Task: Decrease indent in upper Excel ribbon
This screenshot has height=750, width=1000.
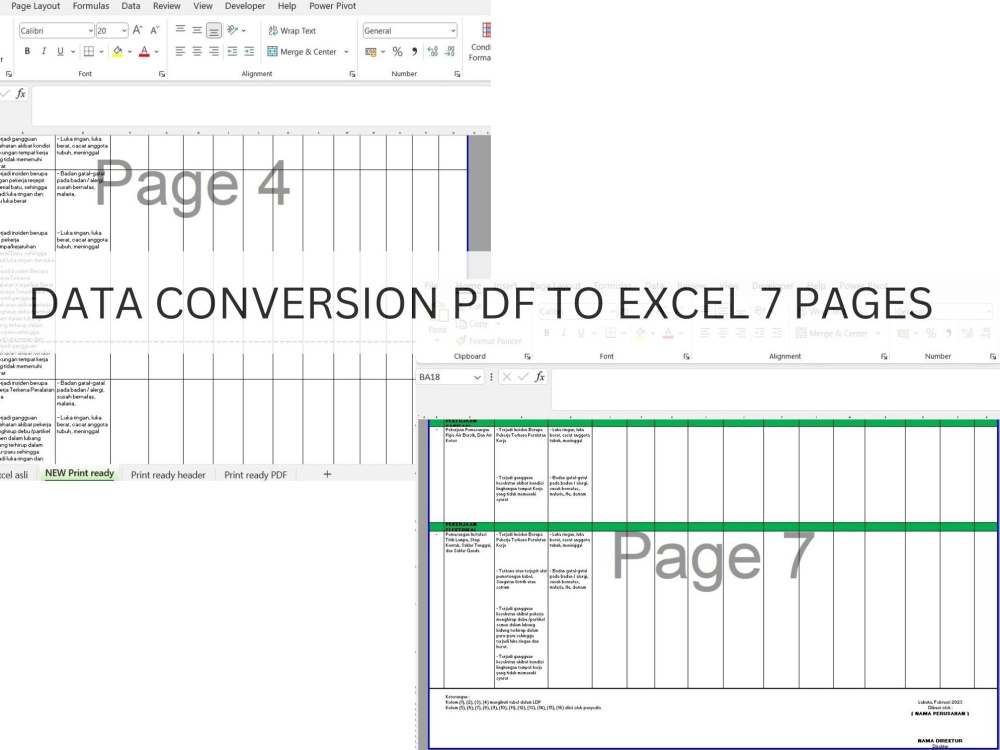Action: 232,51
